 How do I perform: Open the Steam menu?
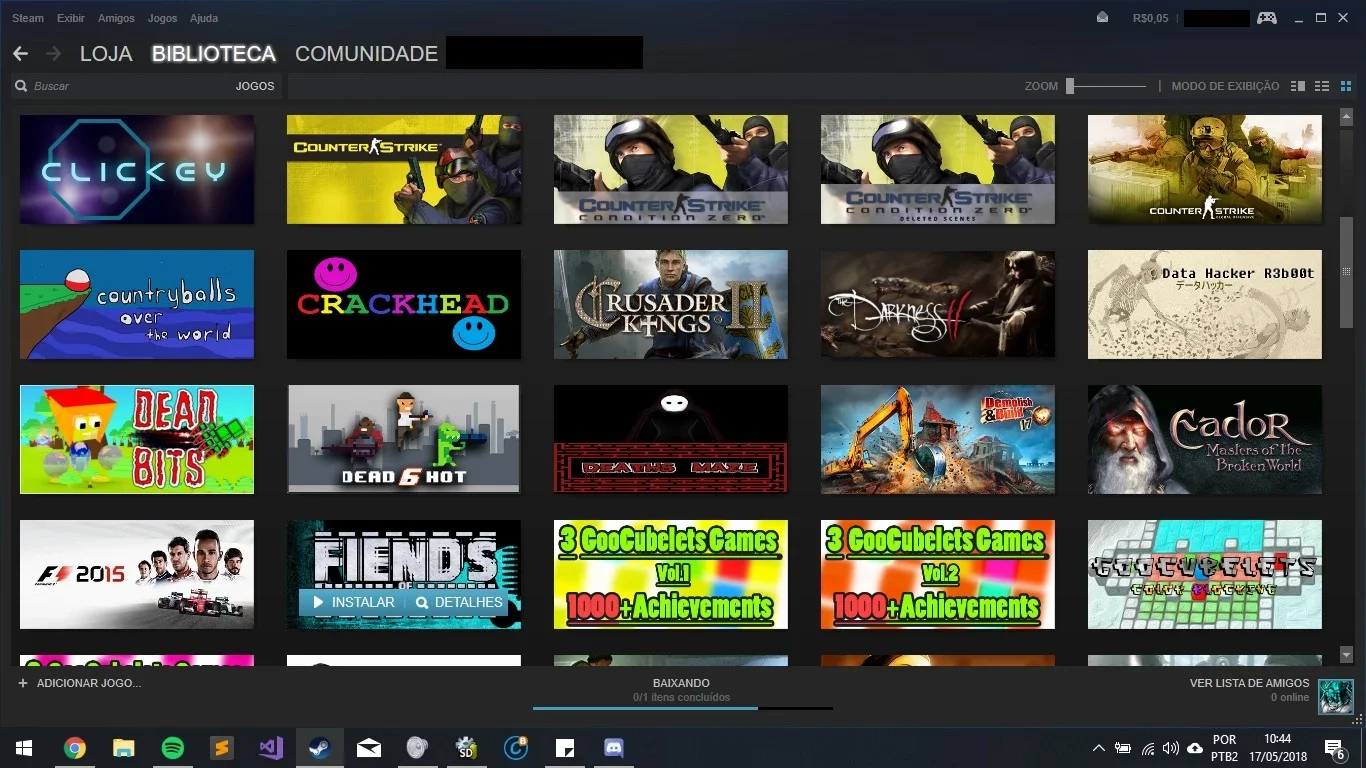(28, 18)
